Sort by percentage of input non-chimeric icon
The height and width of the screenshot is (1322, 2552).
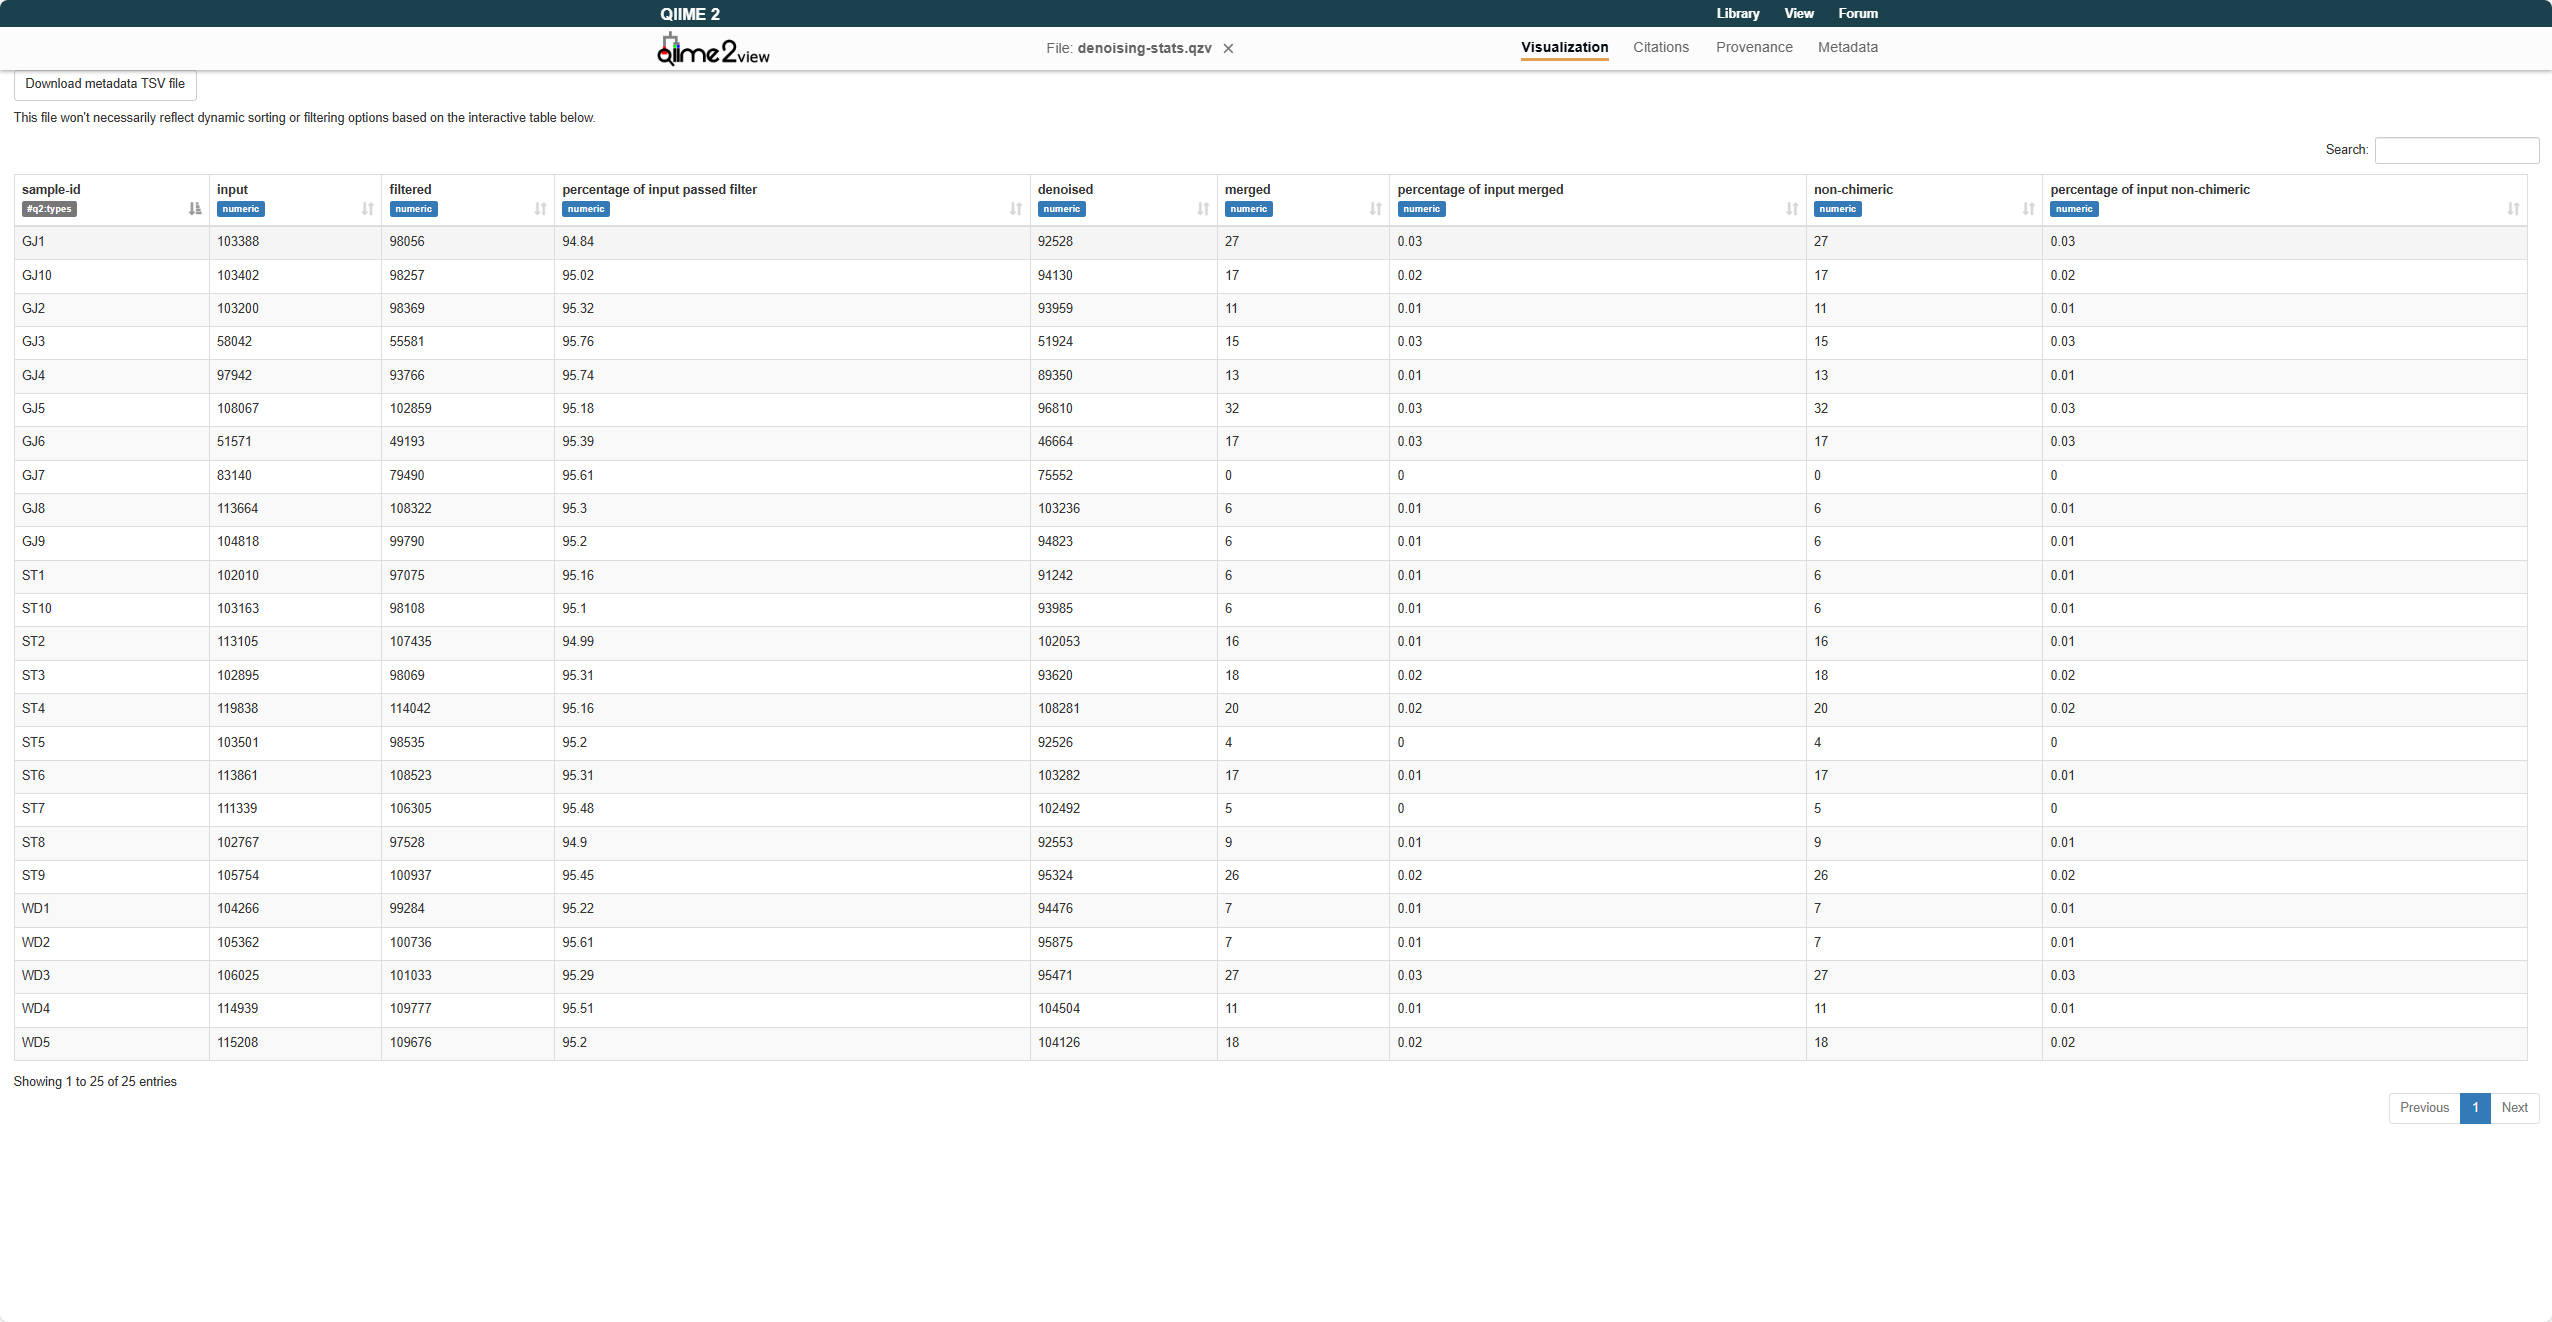tap(2512, 209)
